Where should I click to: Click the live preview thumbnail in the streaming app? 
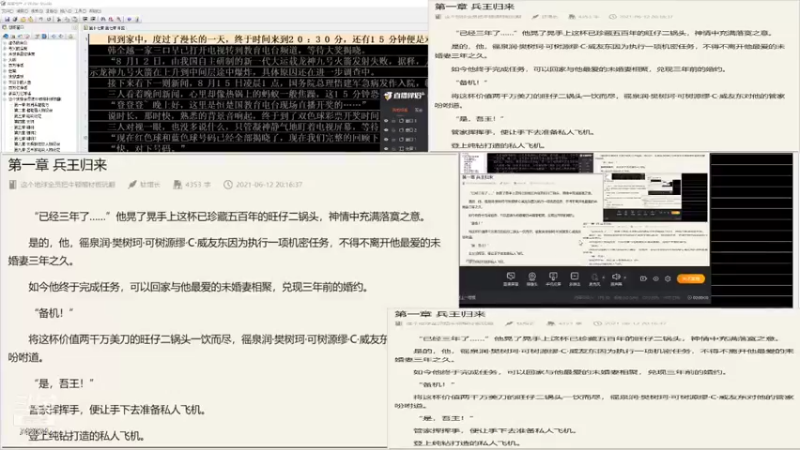(x=585, y=210)
